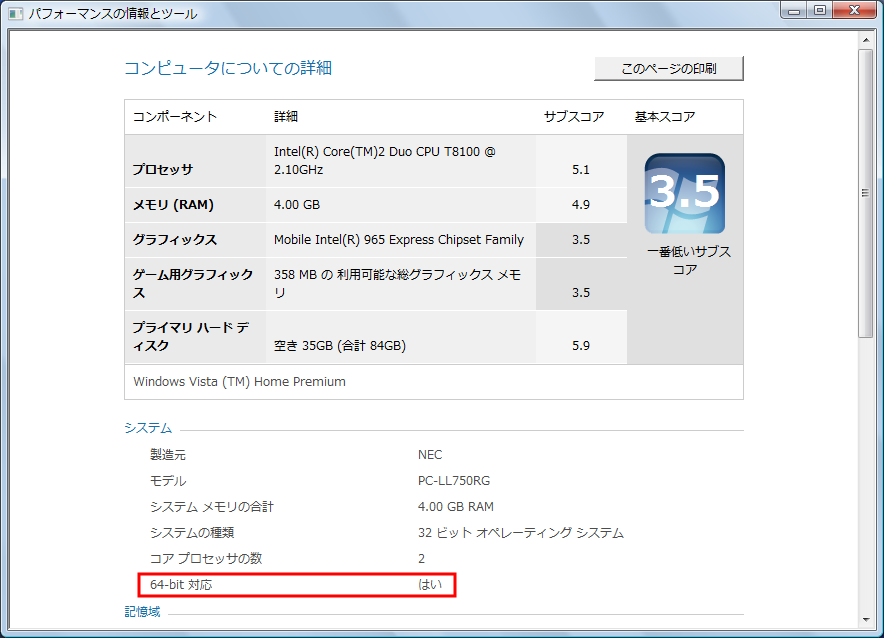
Task: Click the scrollbar up arrow
Action: click(866, 40)
